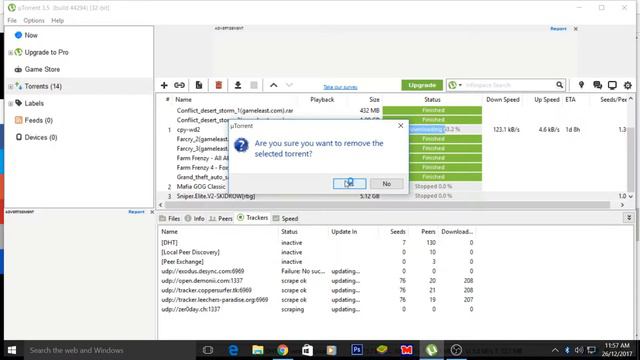Confirm removal with Yes button
This screenshot has height=360, width=640.
tap(349, 184)
